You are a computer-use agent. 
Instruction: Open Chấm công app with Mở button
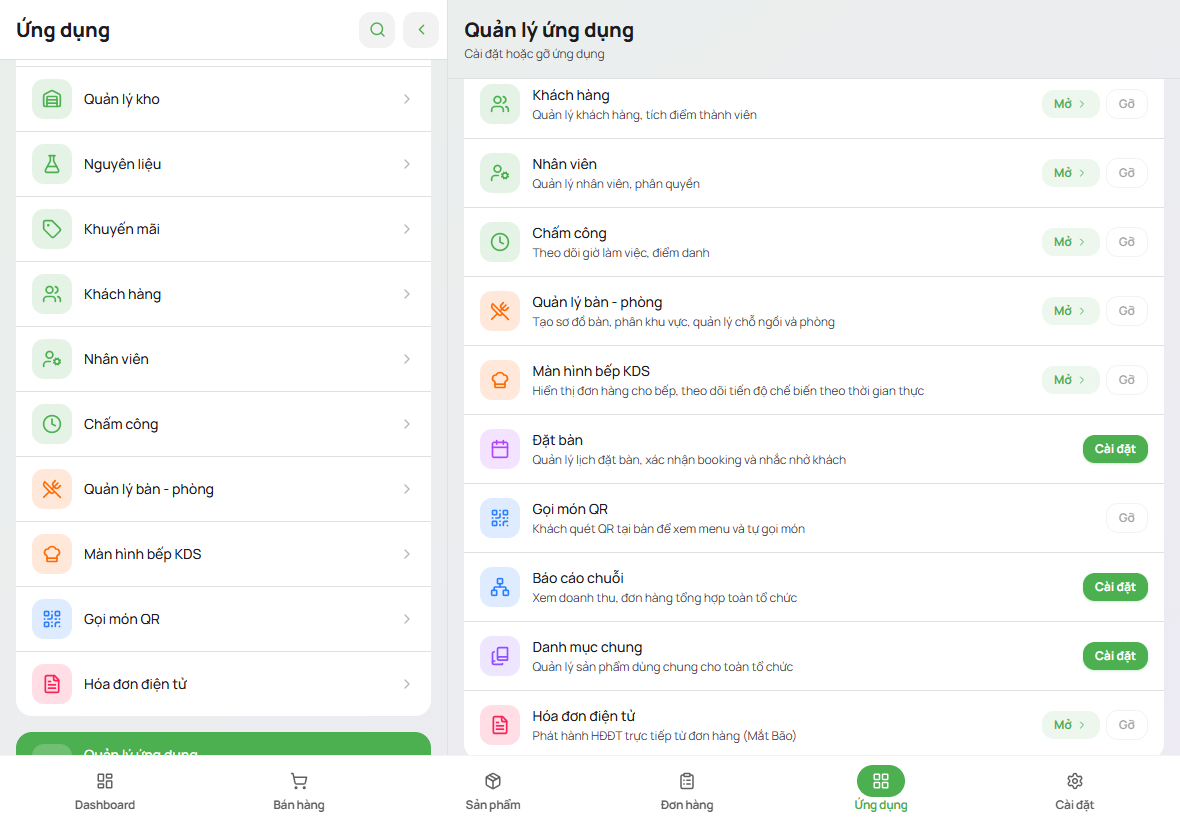1070,242
